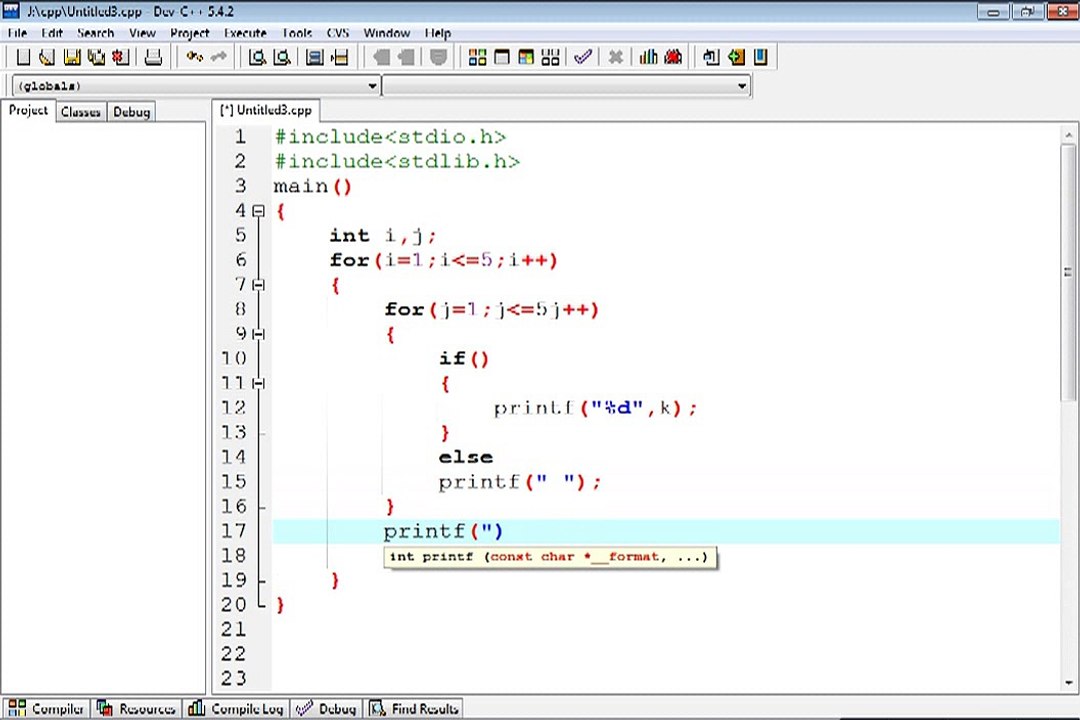Rebuild all using the outlined squares icon

(550, 57)
